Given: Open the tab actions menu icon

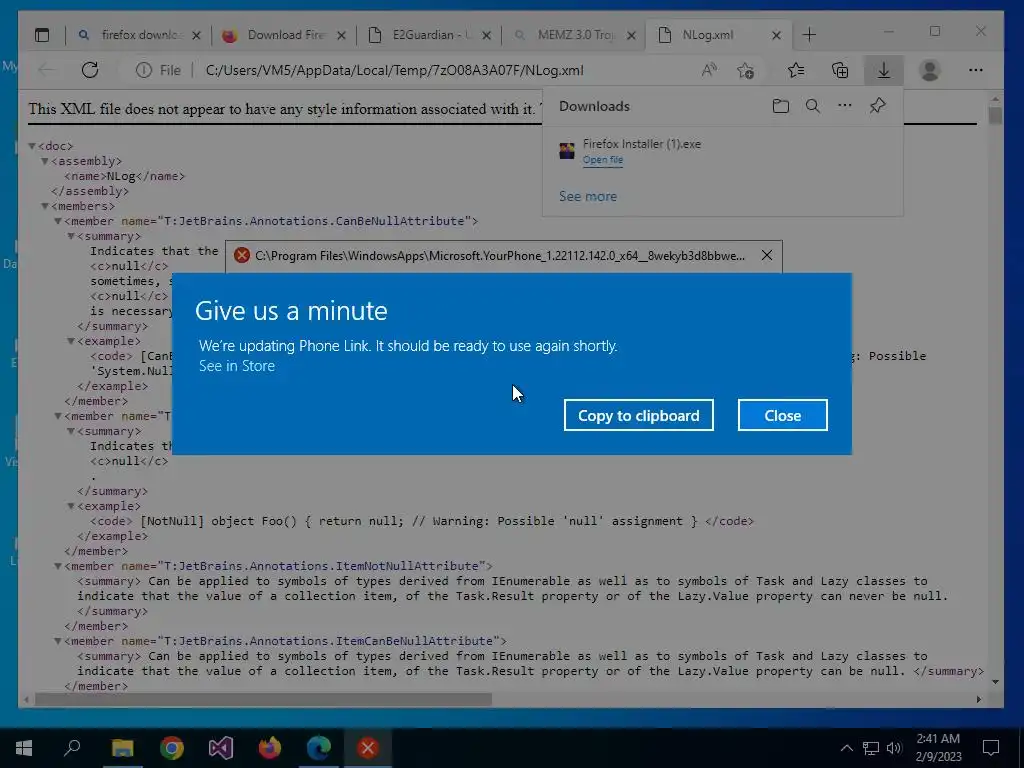Looking at the screenshot, I should [42, 35].
